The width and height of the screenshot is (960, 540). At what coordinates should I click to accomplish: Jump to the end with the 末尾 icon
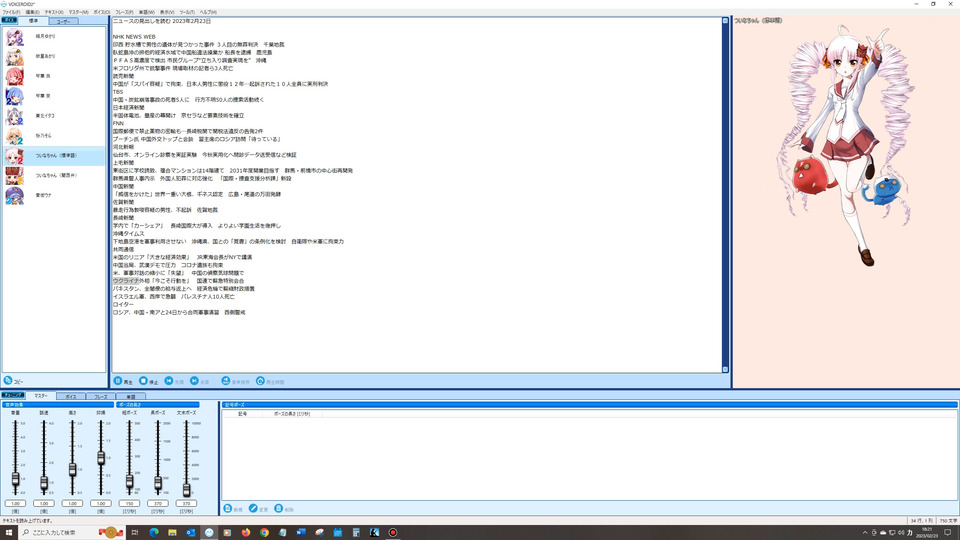tap(194, 381)
